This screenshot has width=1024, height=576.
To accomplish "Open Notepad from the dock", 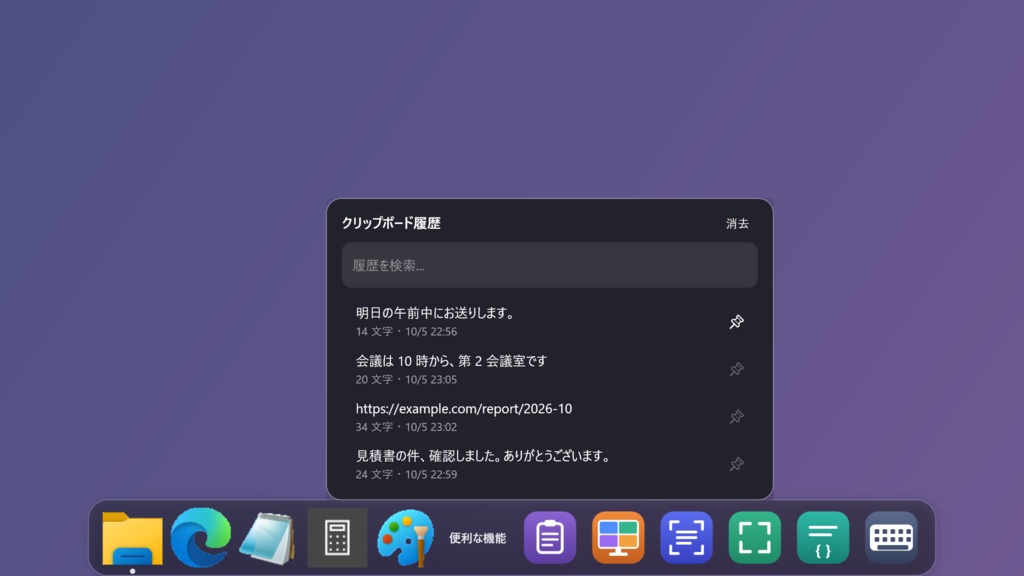I will tap(268, 538).
